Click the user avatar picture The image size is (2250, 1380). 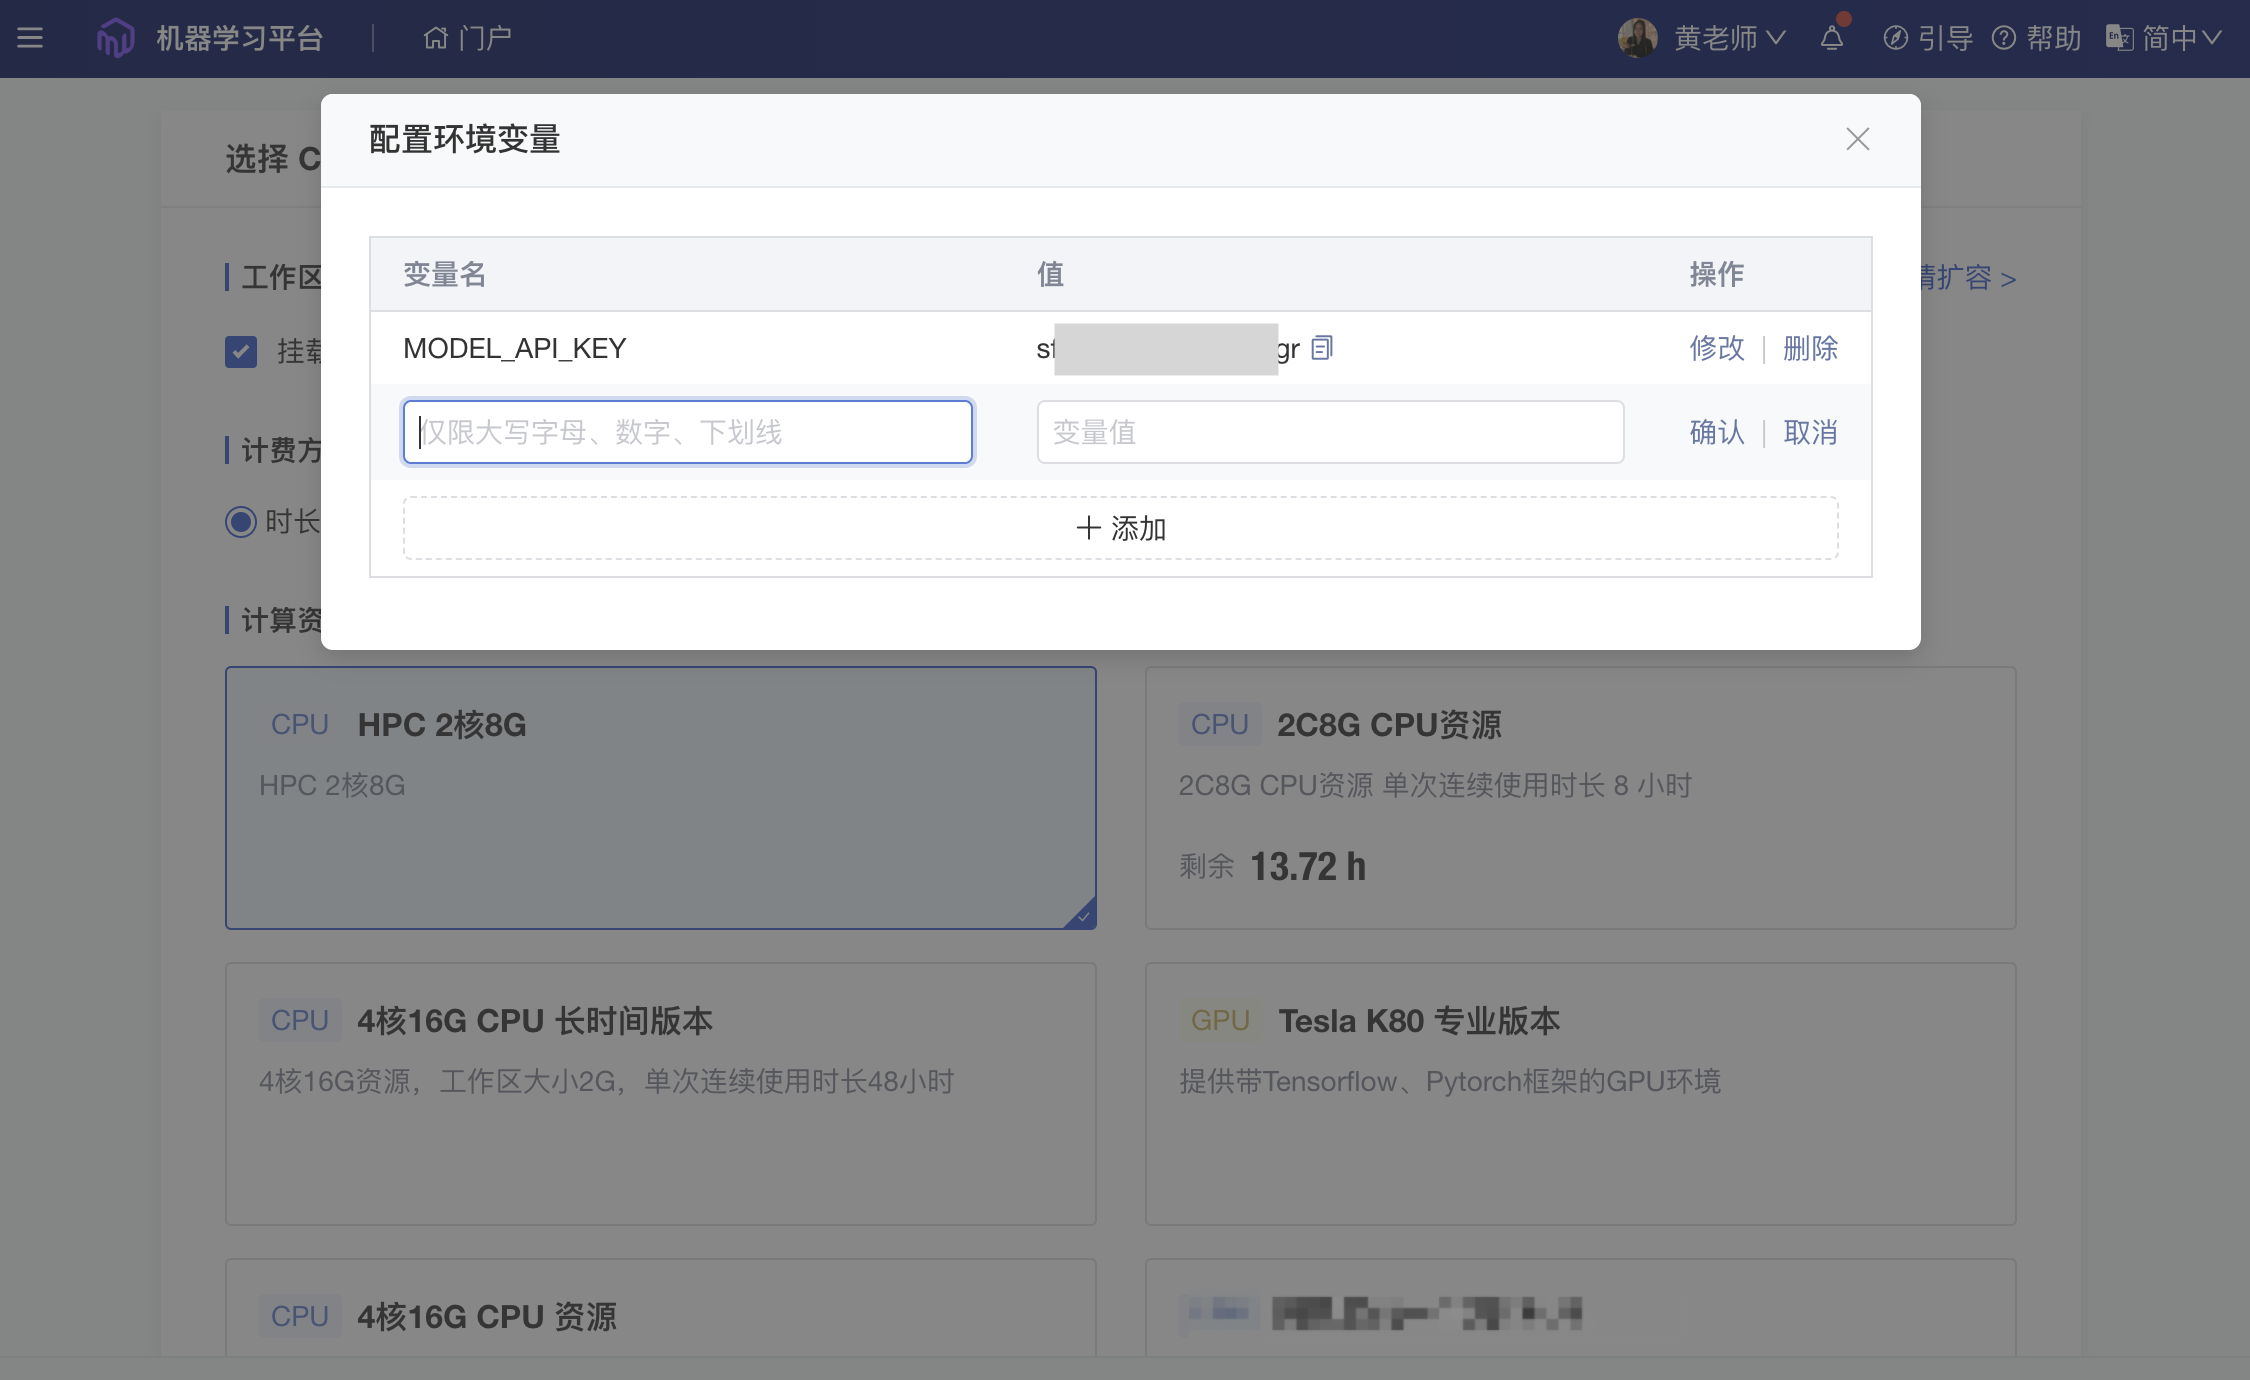pos(1637,38)
